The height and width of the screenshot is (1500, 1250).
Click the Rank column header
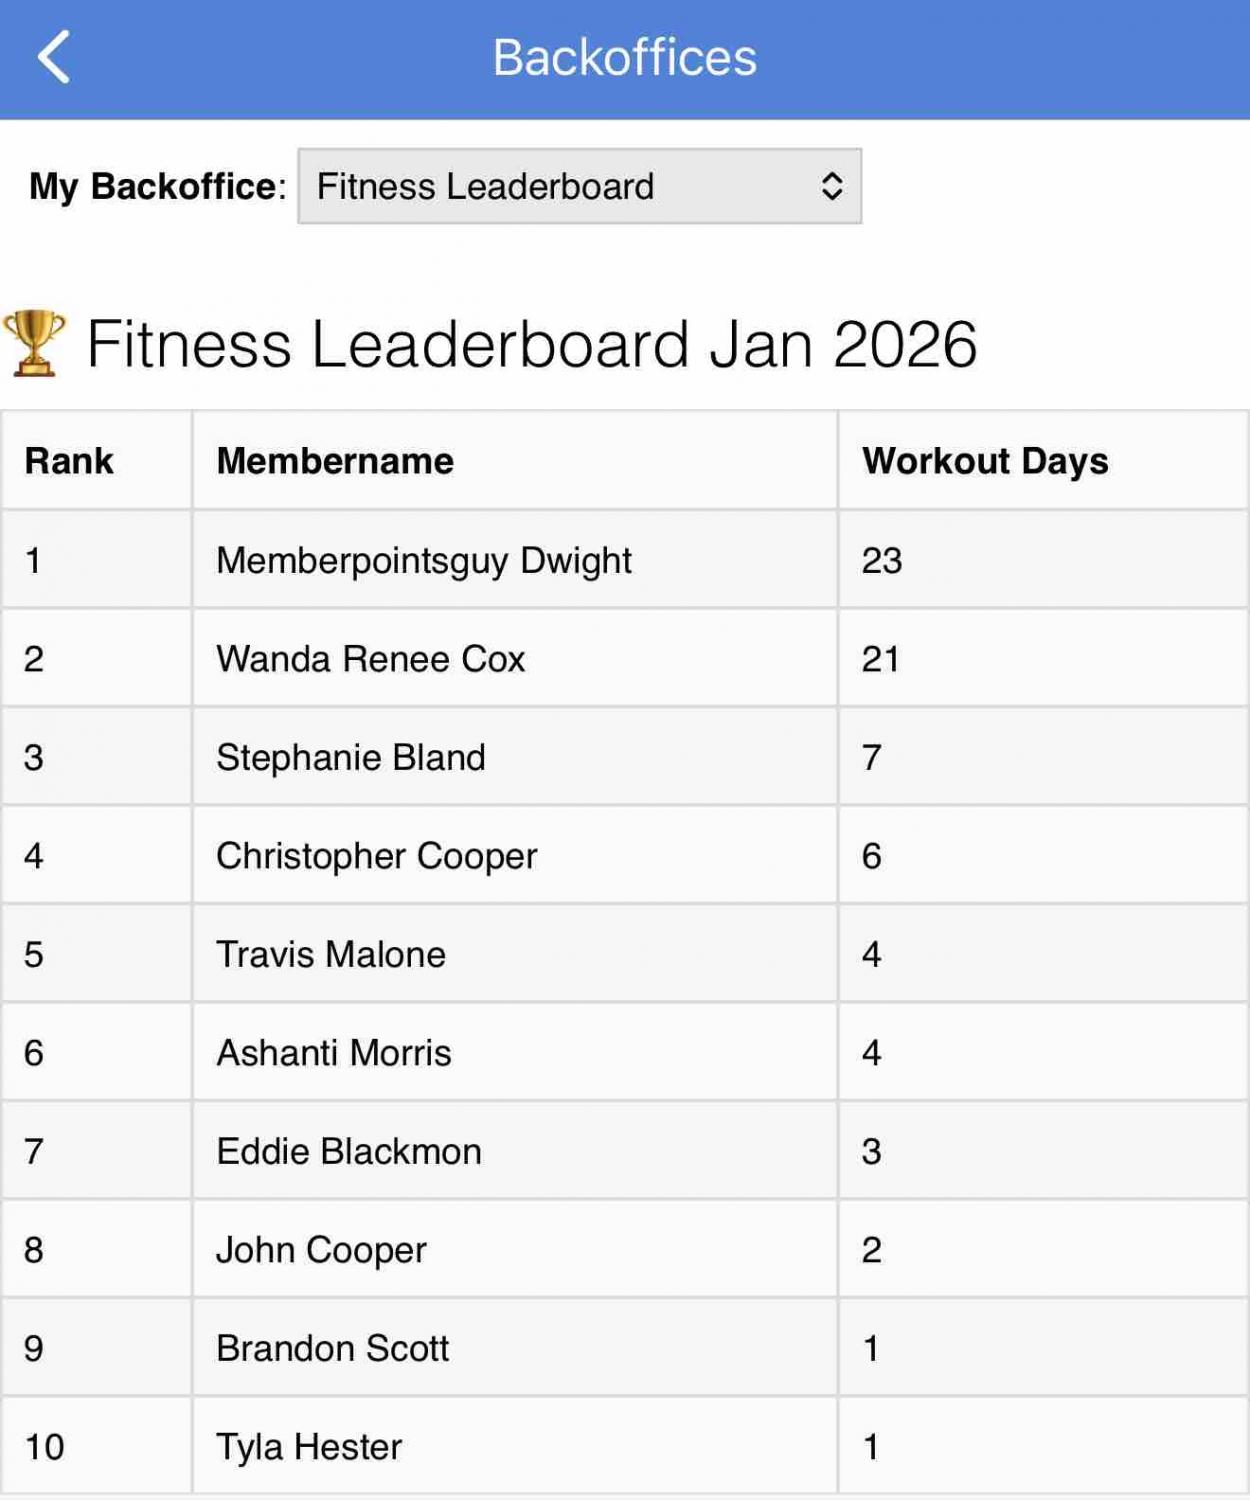[x=69, y=461]
